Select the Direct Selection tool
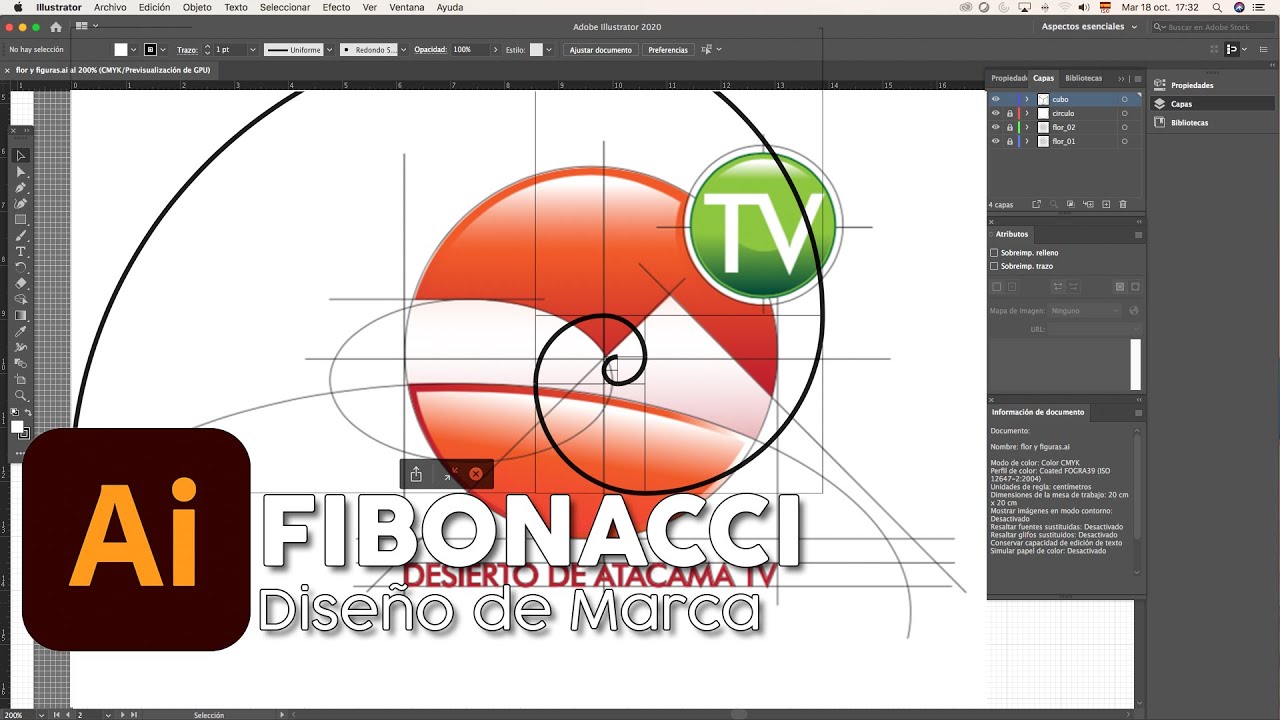Image resolution: width=1280 pixels, height=720 pixels. pyautogui.click(x=21, y=171)
